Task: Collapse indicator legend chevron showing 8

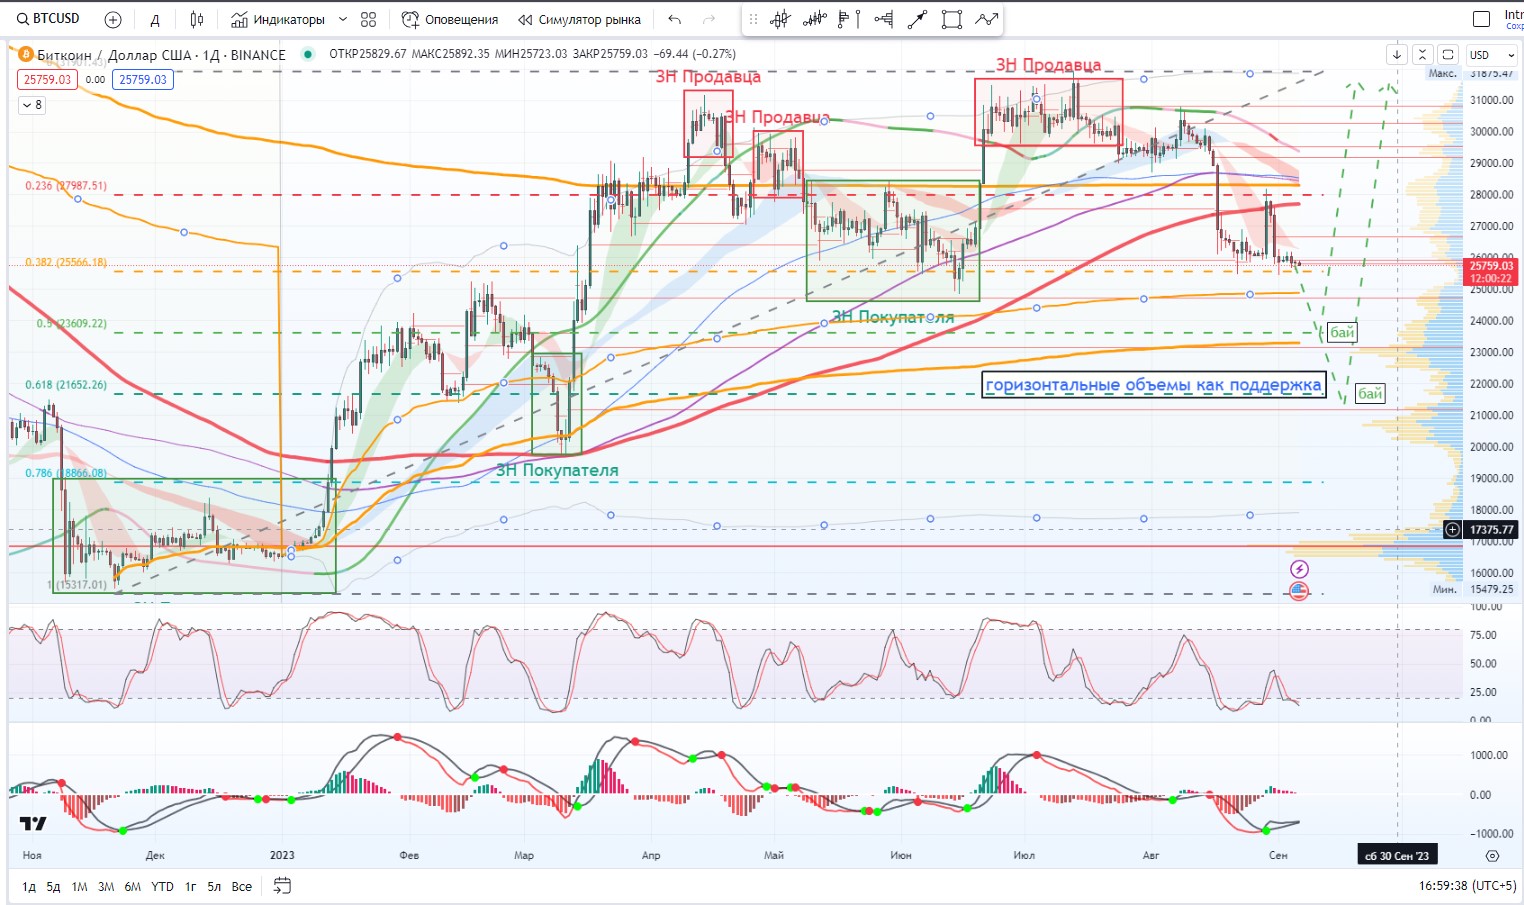Action: pyautogui.click(x=32, y=105)
